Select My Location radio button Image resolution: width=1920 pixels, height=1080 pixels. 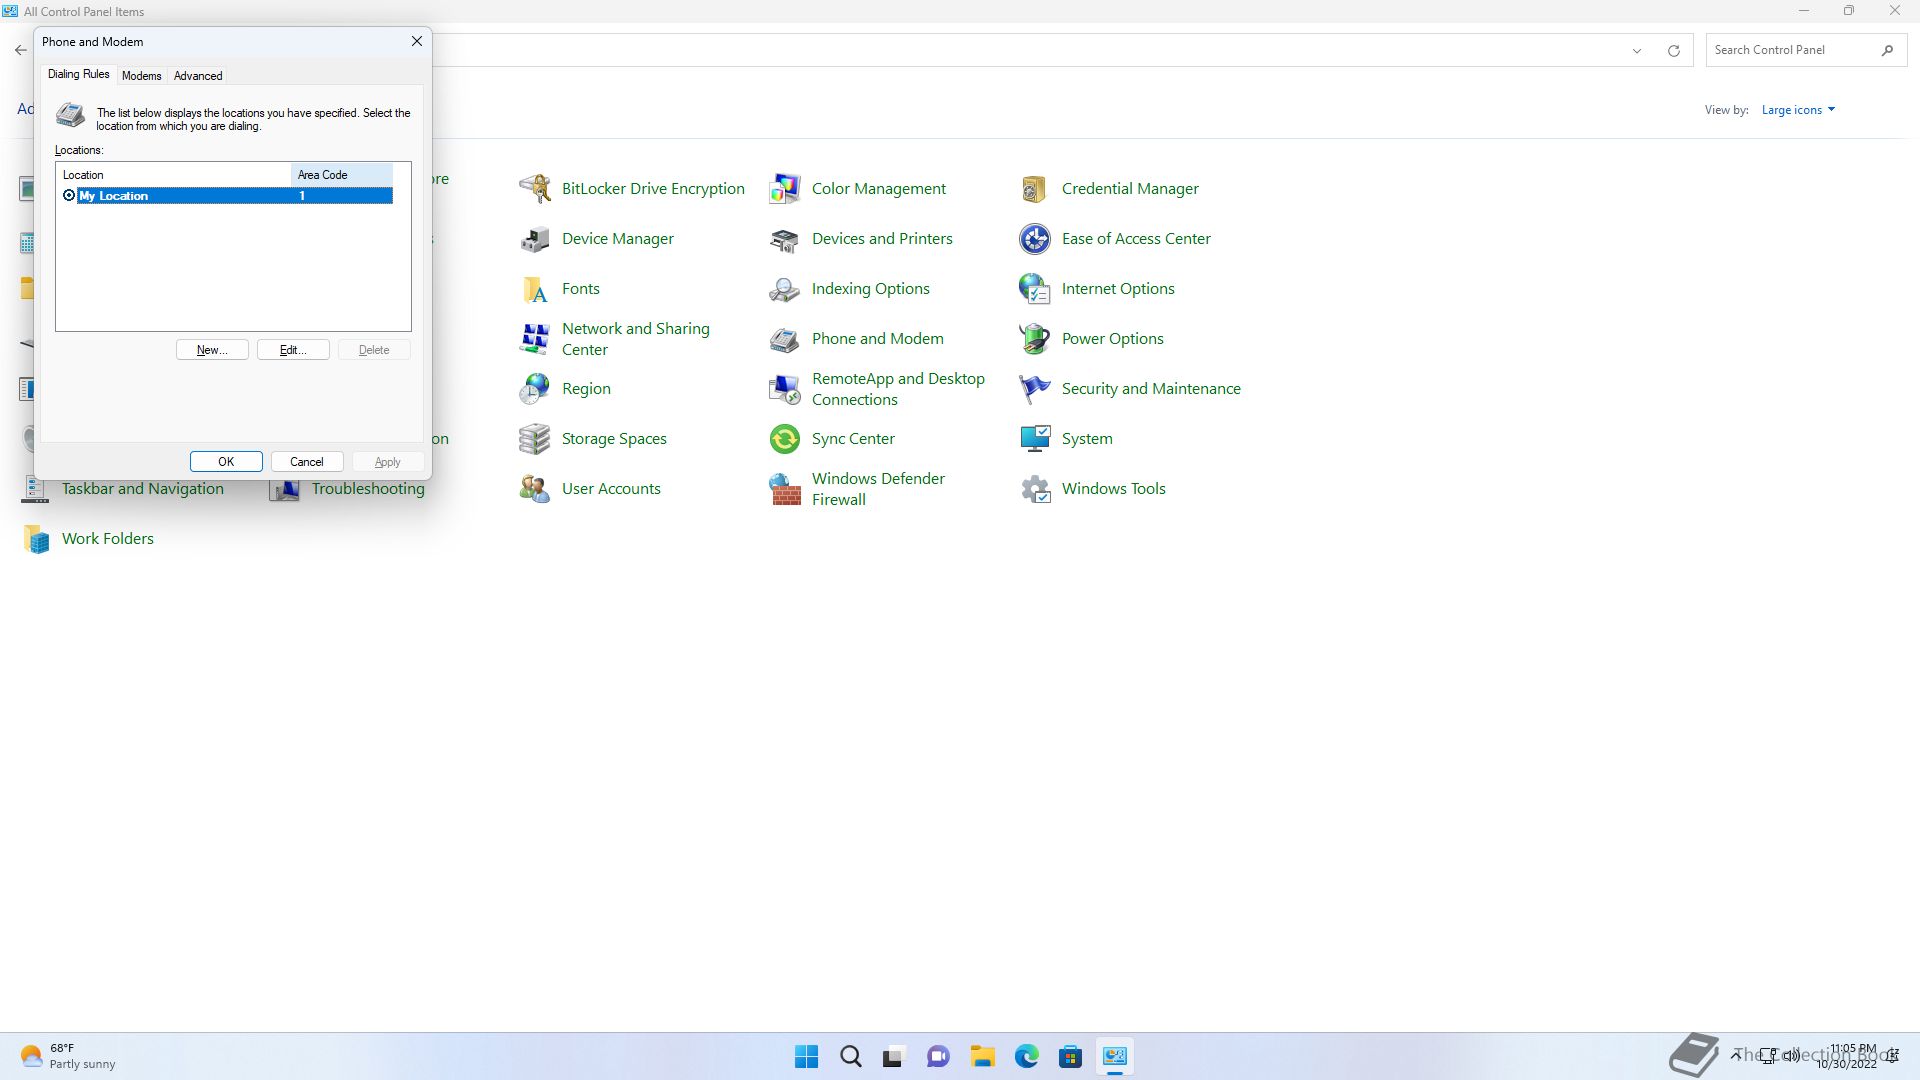click(69, 195)
